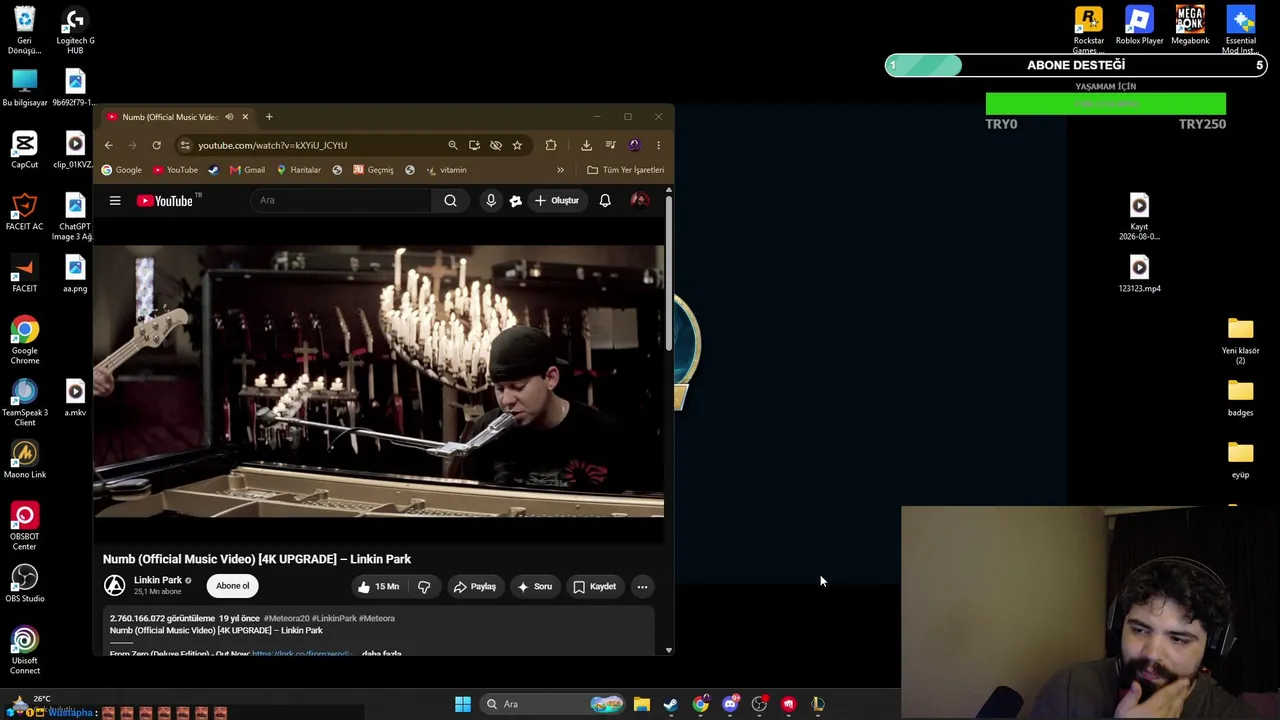Like the video with 15 Mn
Viewport: 1280px width, 720px height.
(x=378, y=587)
